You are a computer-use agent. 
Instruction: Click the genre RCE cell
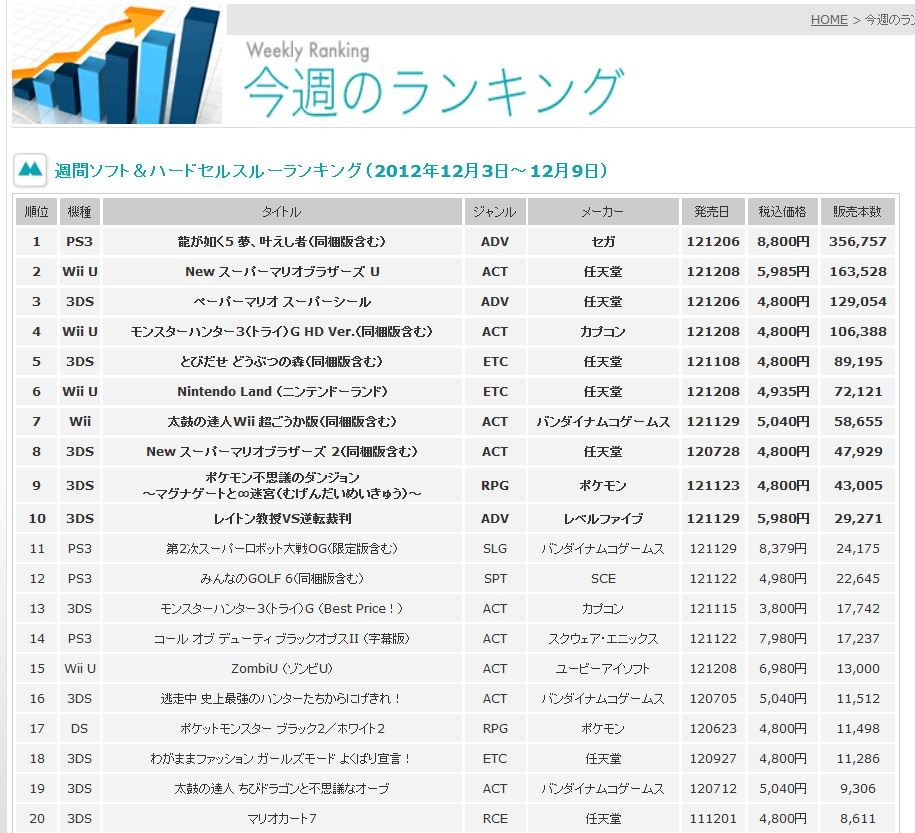(495, 818)
